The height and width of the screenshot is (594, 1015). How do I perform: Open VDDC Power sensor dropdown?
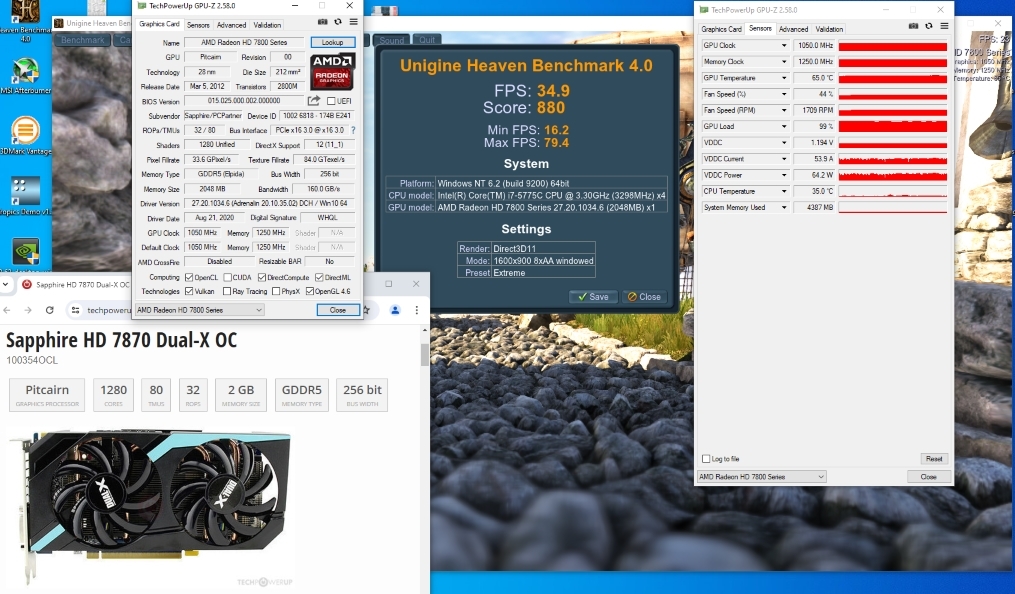click(784, 175)
